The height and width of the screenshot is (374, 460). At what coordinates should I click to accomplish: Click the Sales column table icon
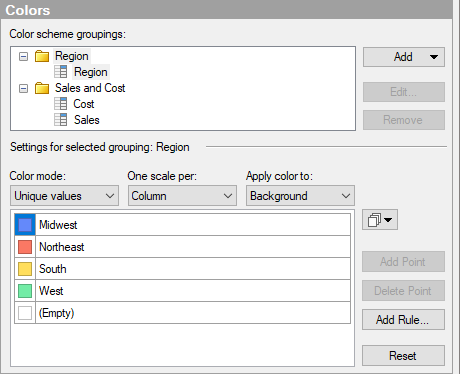click(61, 120)
